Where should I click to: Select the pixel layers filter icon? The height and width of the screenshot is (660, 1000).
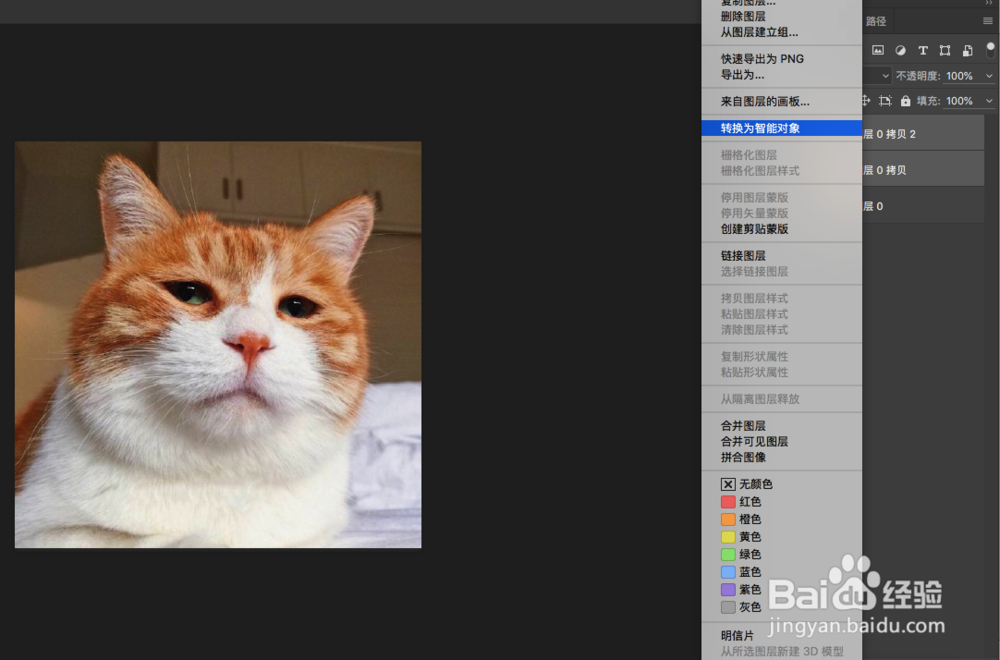click(877, 50)
